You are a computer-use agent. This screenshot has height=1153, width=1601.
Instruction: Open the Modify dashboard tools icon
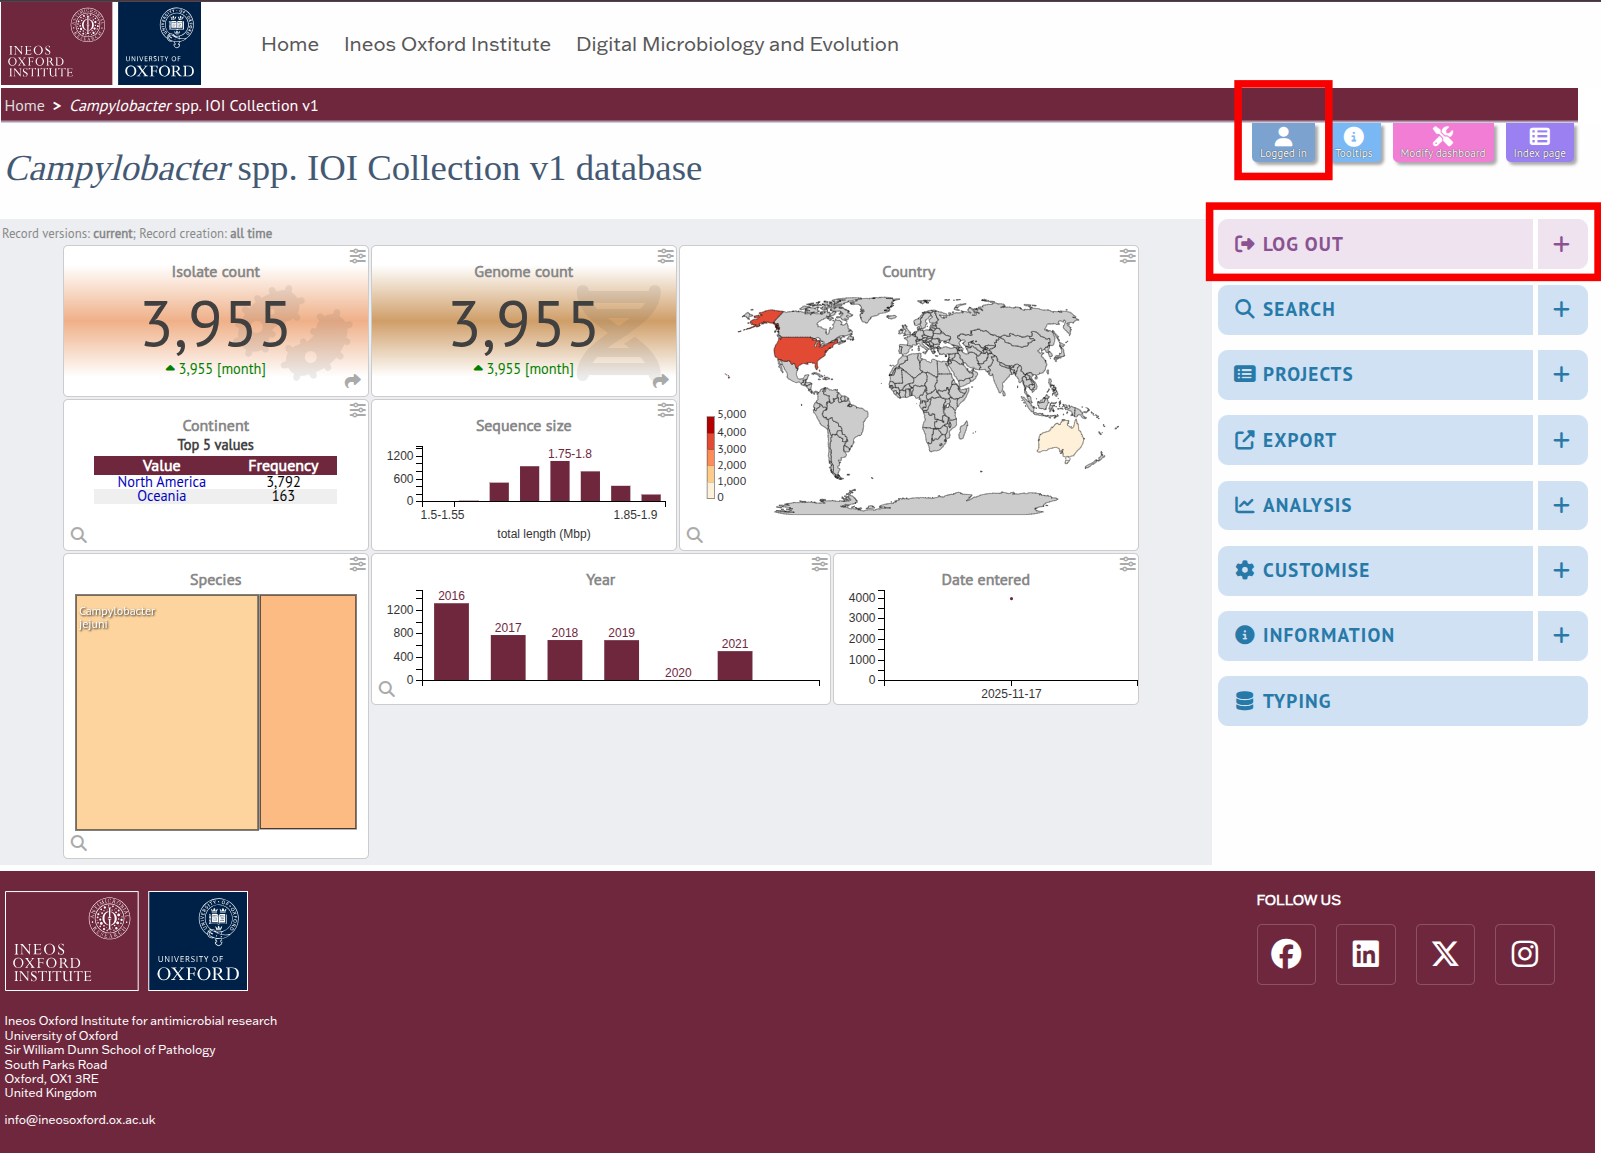pos(1442,142)
